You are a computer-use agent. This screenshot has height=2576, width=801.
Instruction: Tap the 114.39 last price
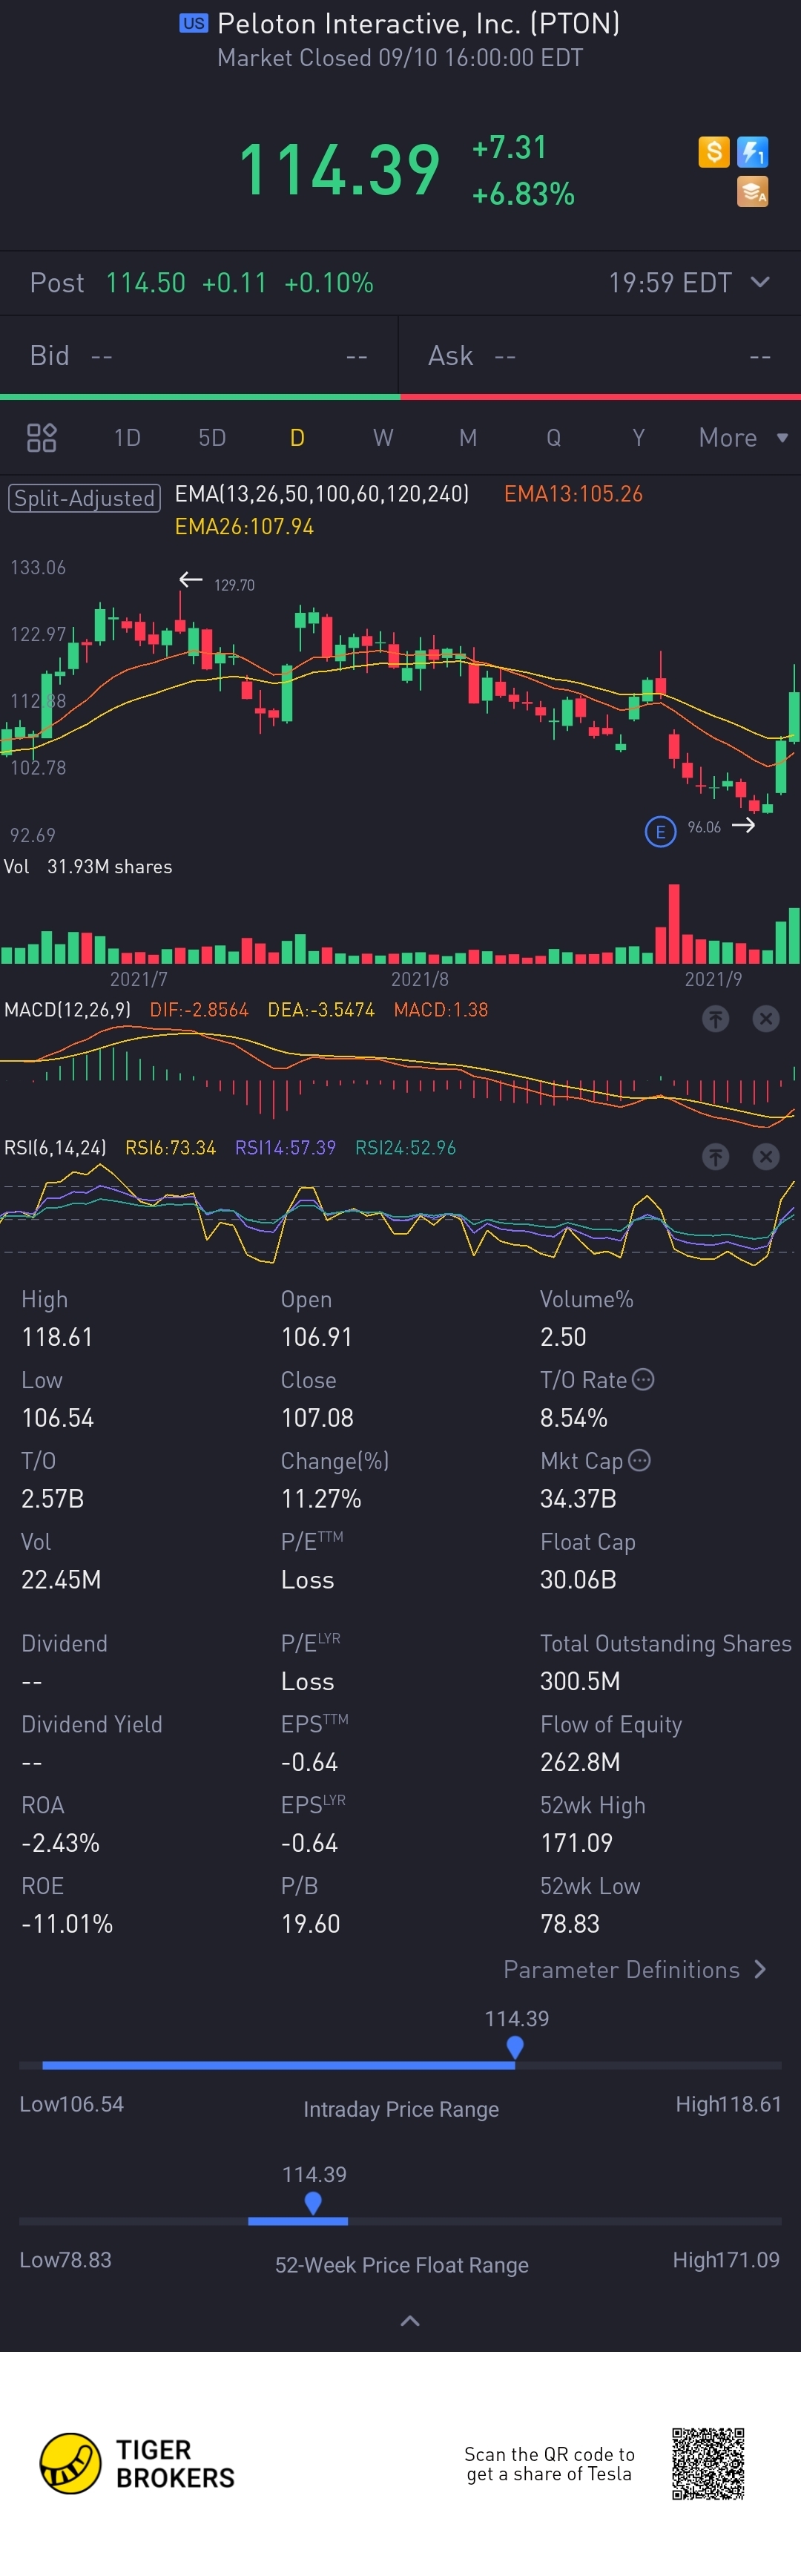(339, 169)
